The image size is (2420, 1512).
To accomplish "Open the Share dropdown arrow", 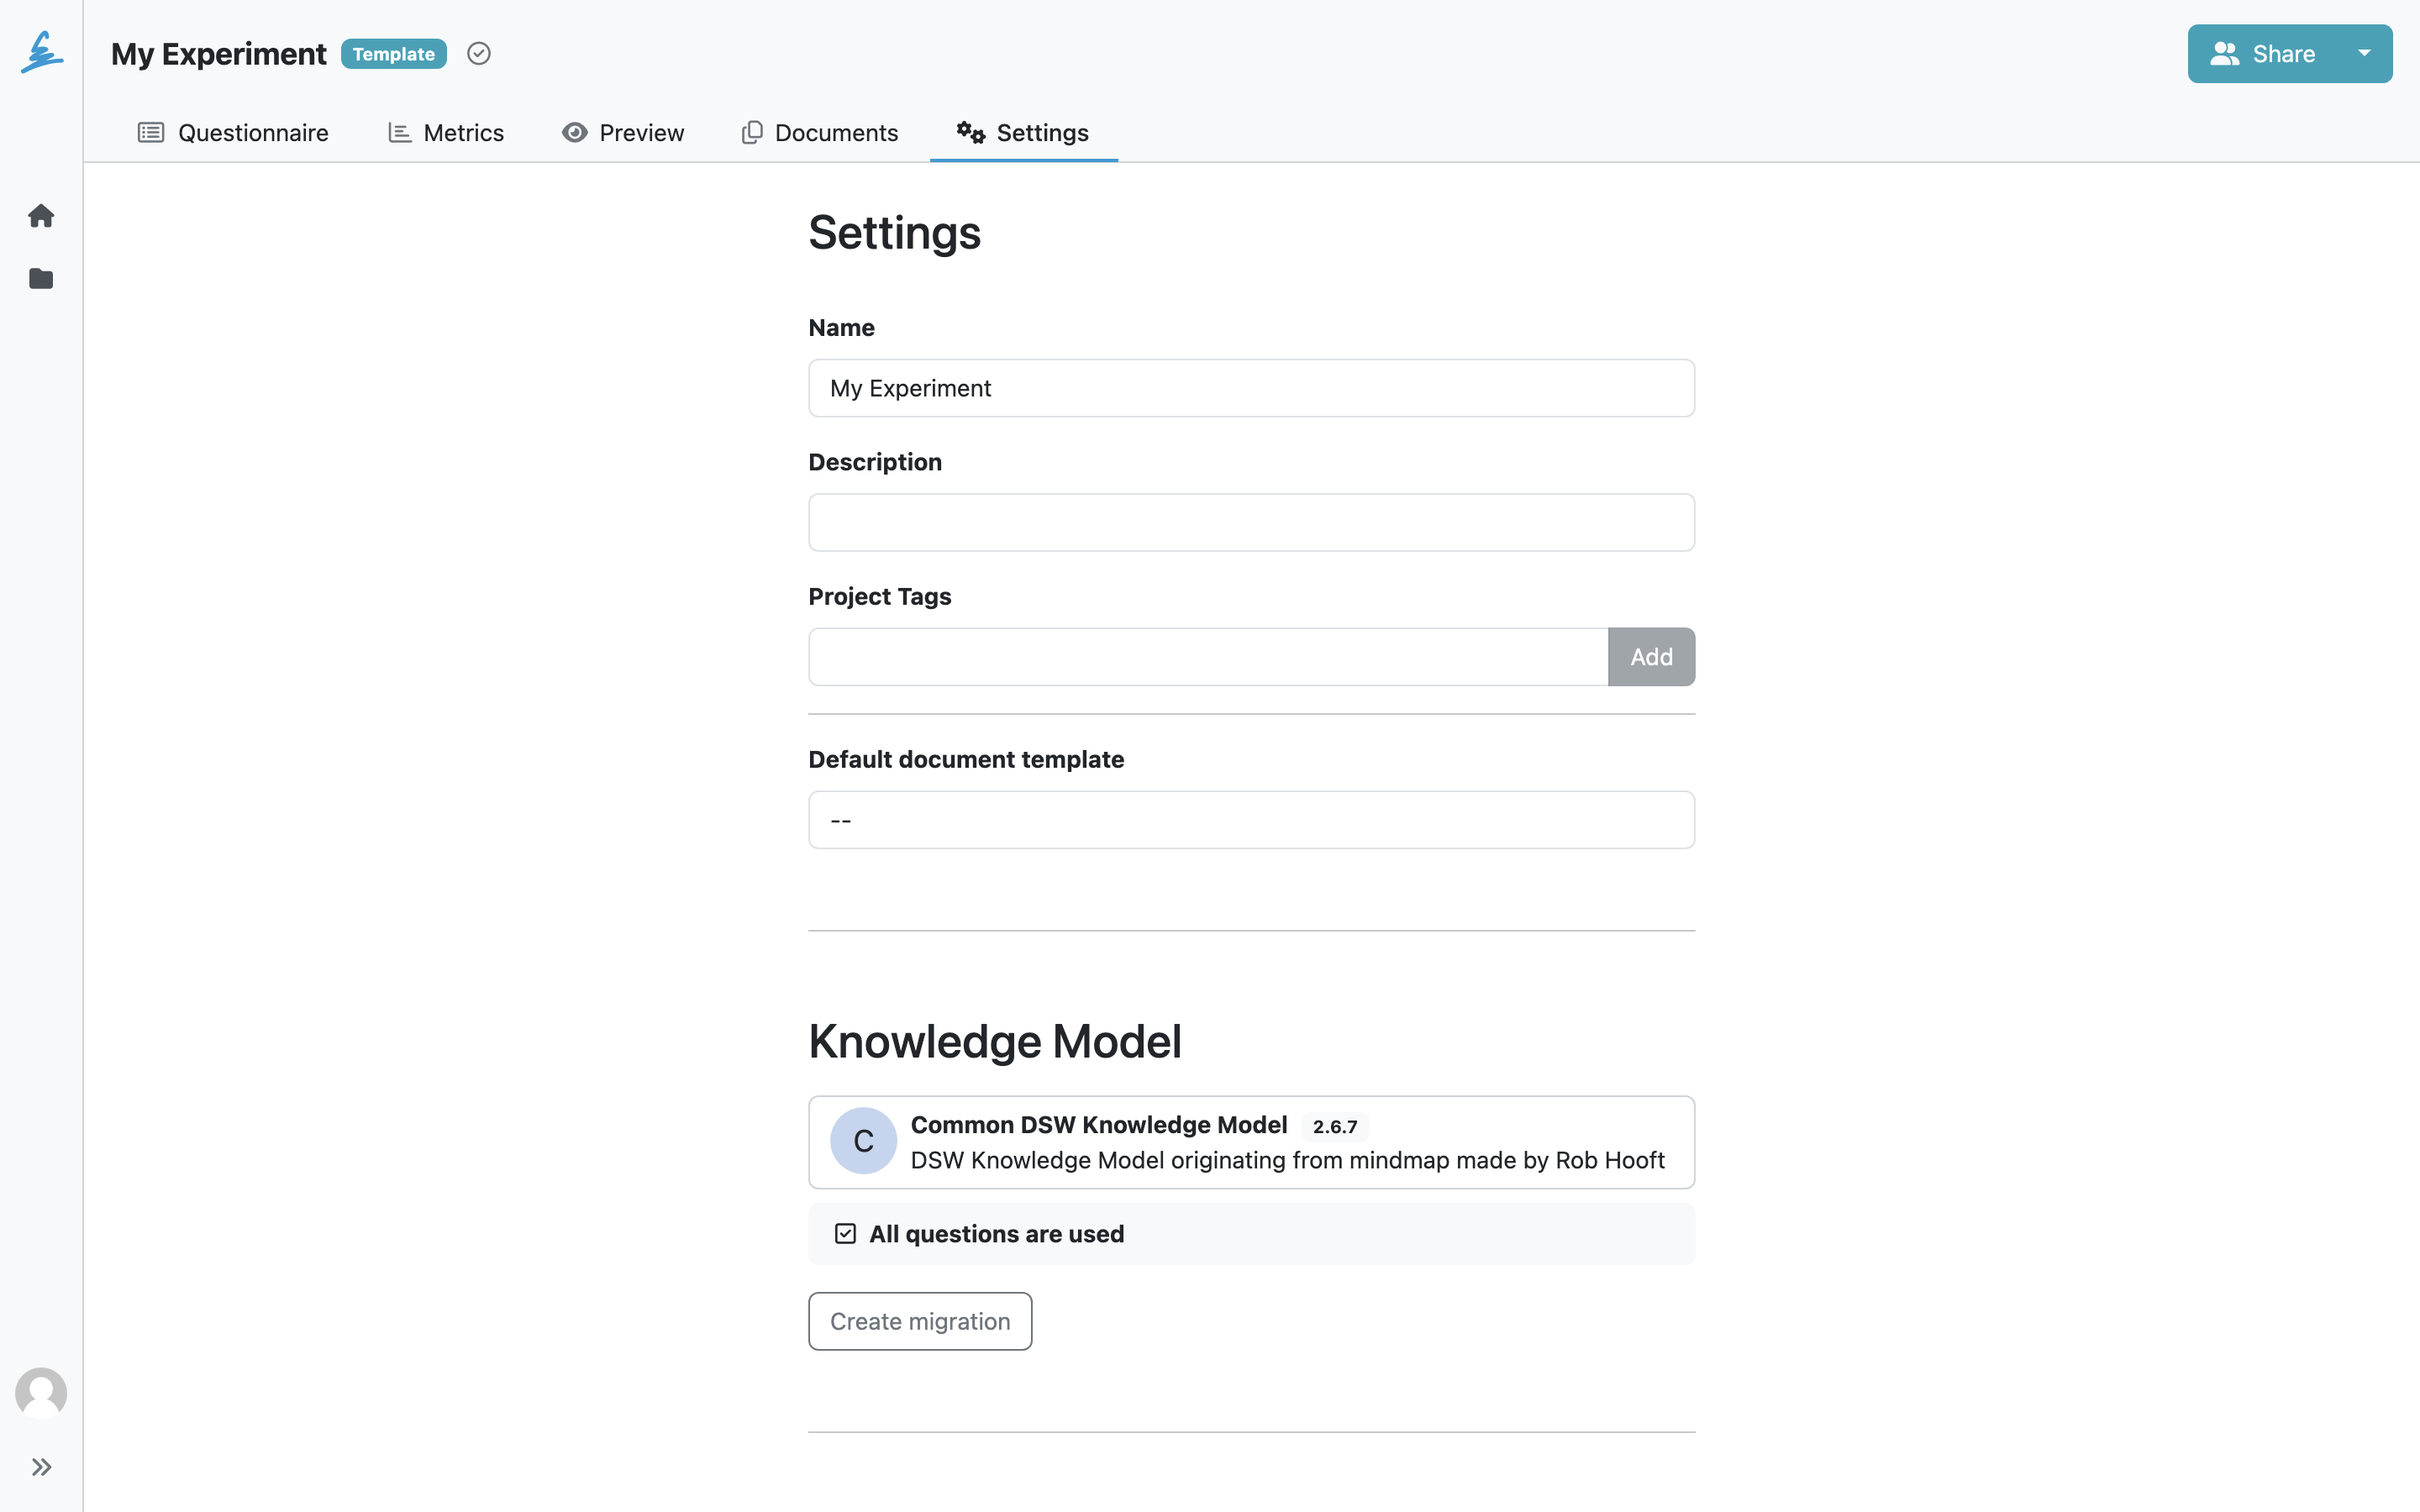I will coord(2364,54).
